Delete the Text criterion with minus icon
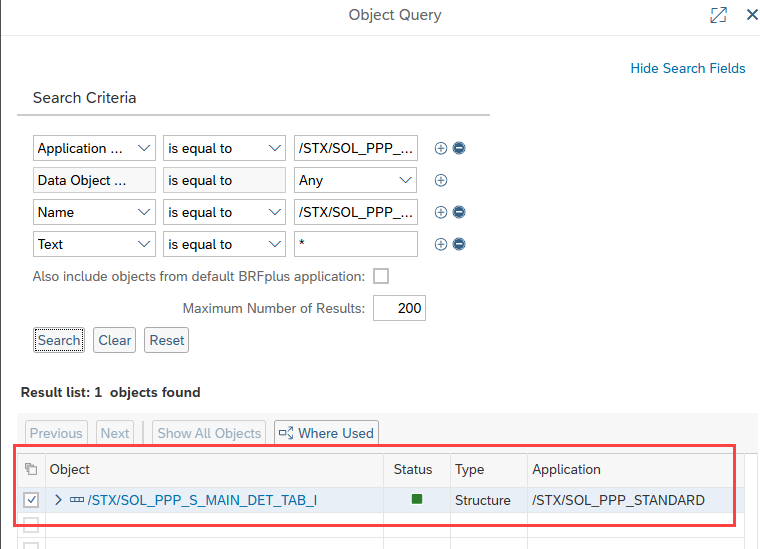 [459, 244]
